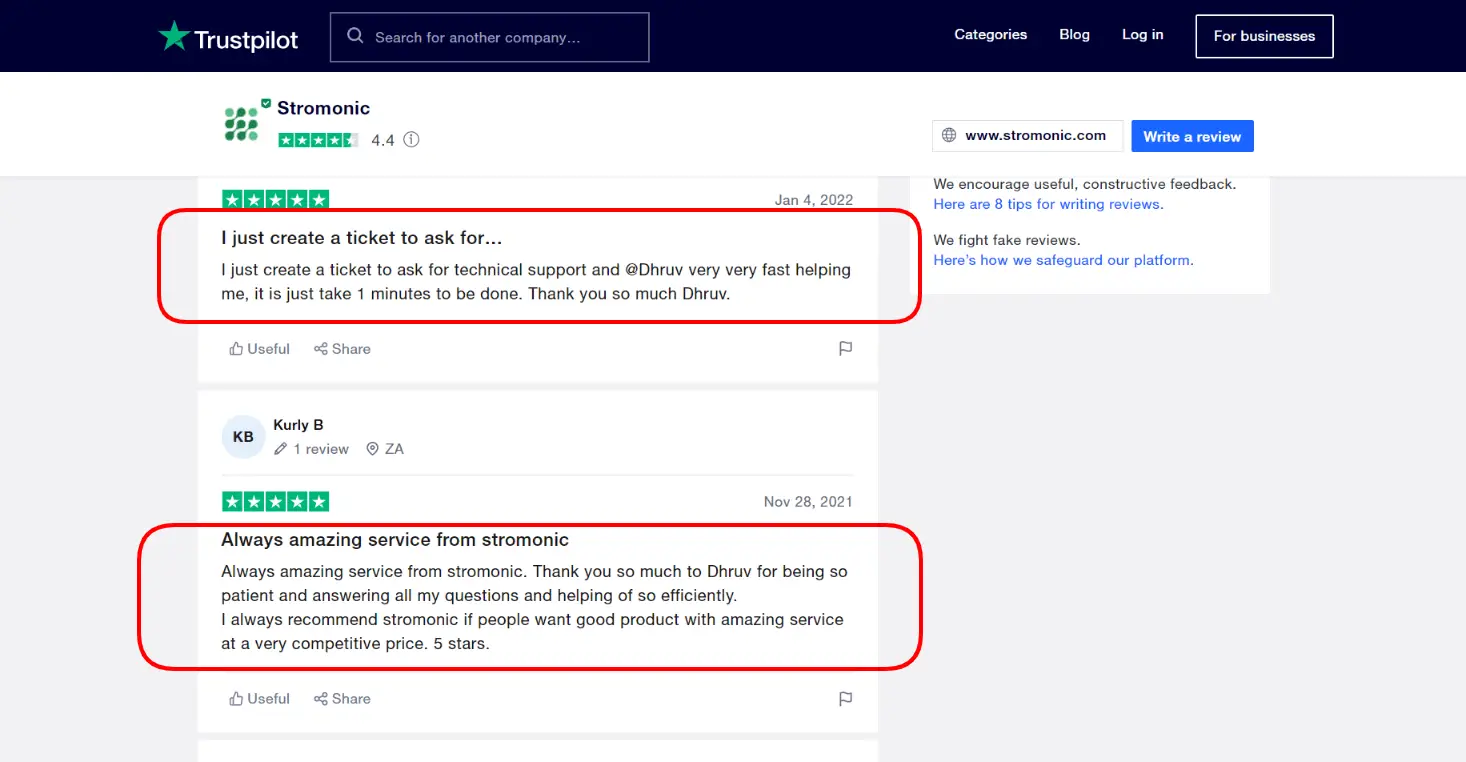This screenshot has width=1466, height=762.
Task: Click the ZA location pin on Kurly B's profile
Action: [x=372, y=448]
